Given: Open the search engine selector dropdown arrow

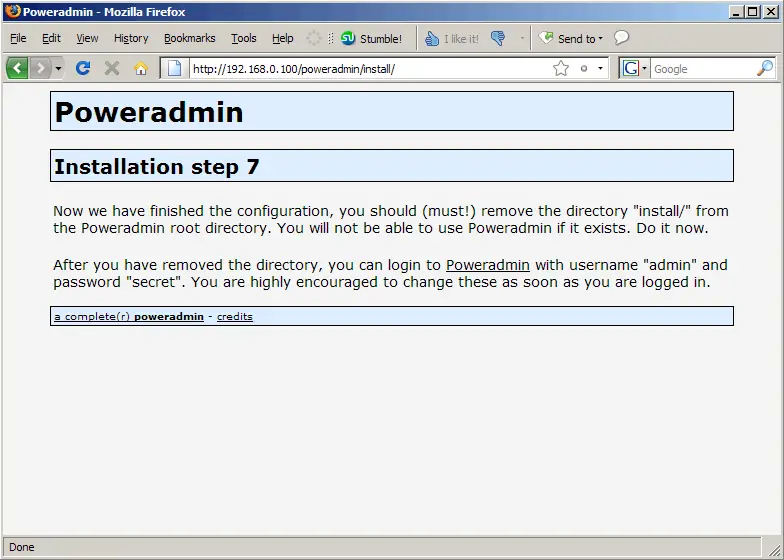Looking at the screenshot, I should click(644, 68).
